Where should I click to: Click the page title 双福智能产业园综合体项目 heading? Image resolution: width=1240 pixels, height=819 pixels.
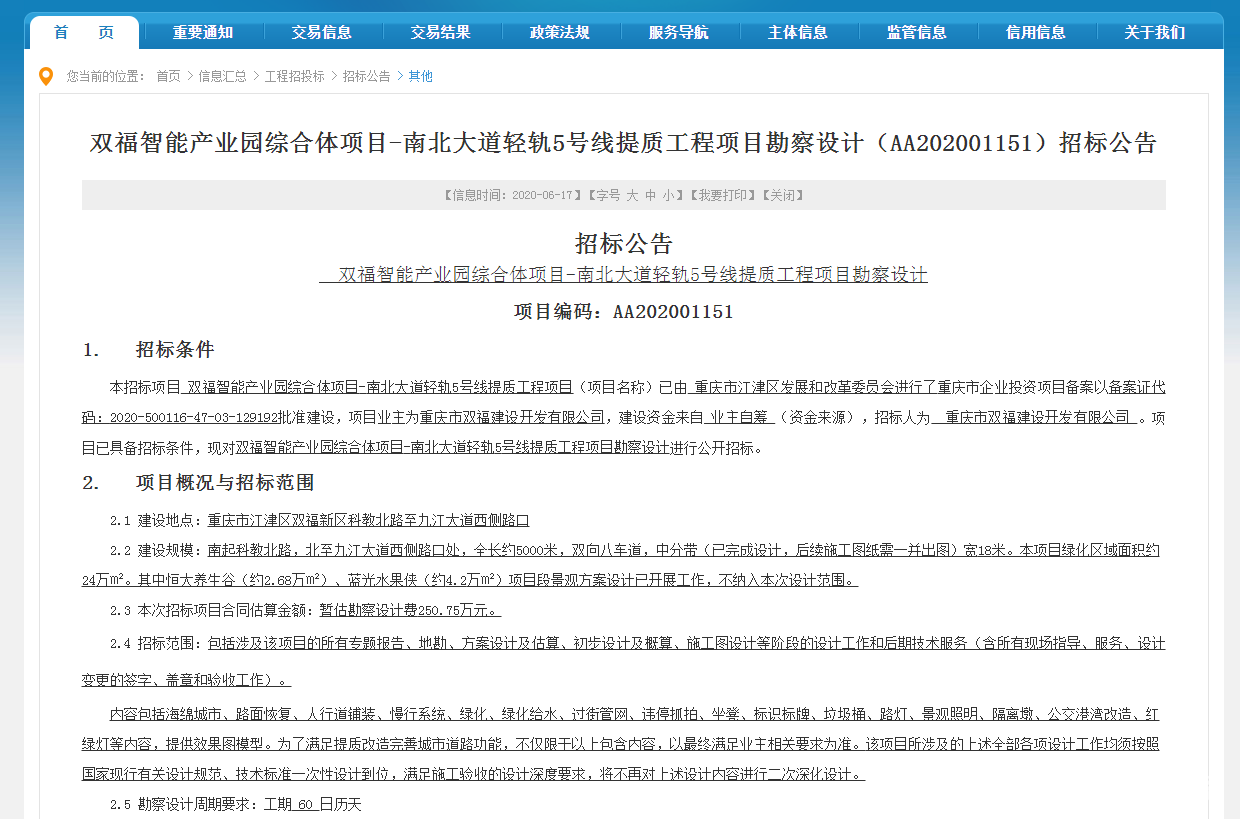click(623, 143)
